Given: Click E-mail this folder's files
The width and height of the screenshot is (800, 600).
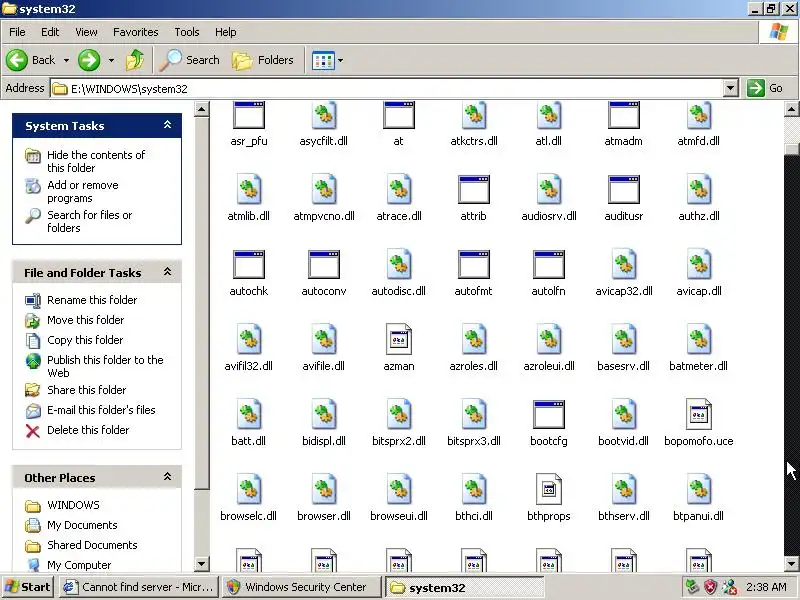Looking at the screenshot, I should click(x=101, y=410).
